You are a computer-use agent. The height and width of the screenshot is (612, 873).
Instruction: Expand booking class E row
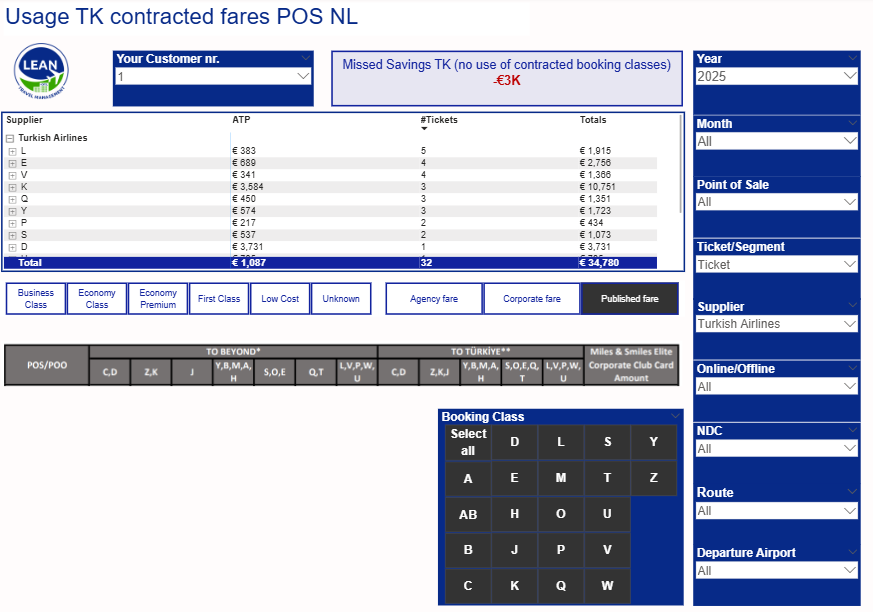click(x=12, y=163)
